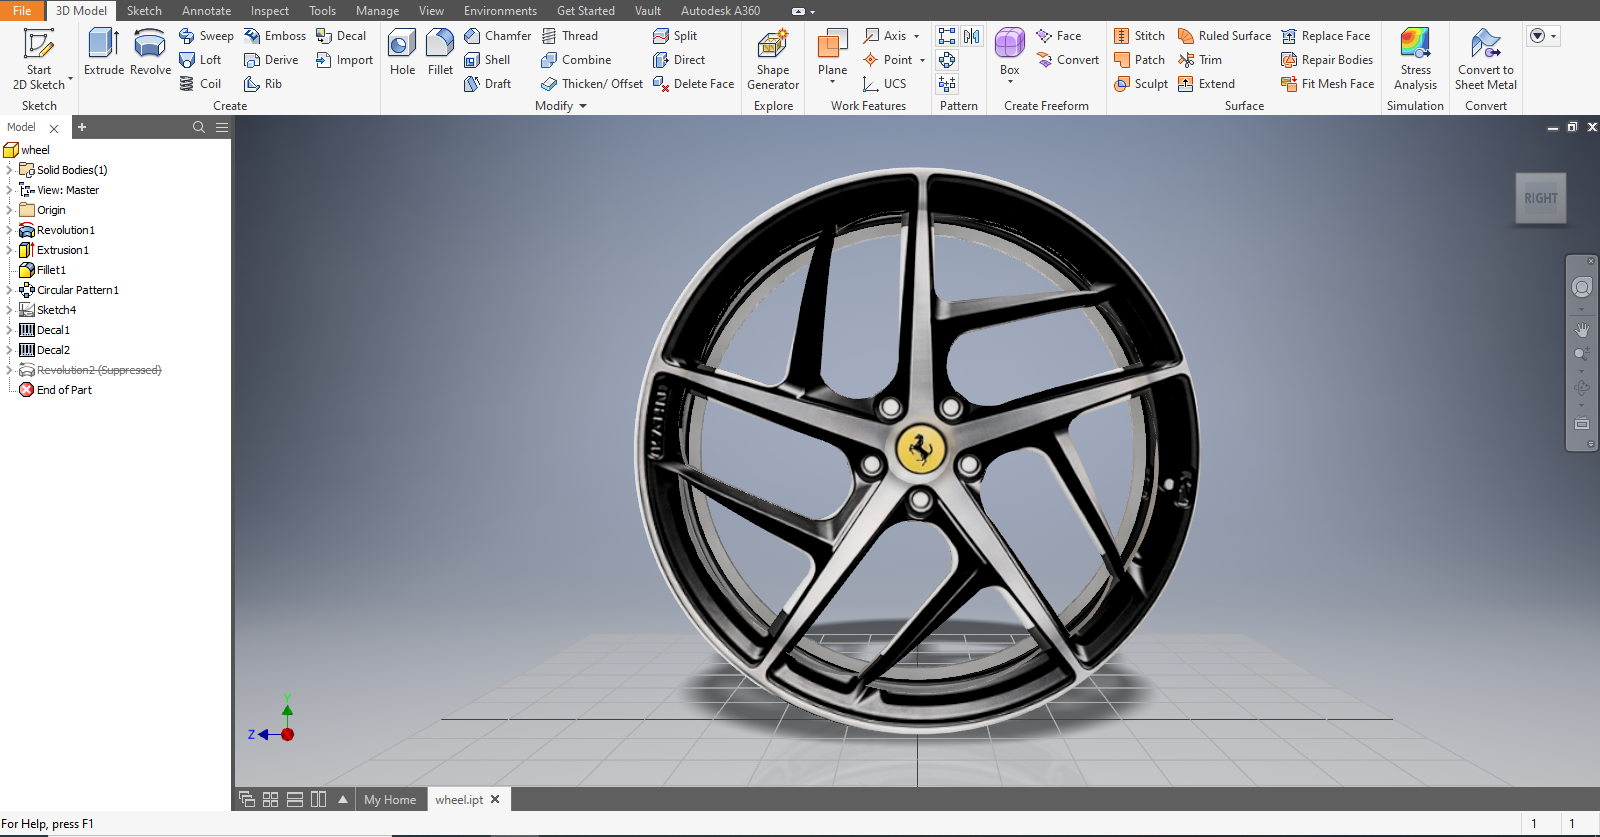
Task: Open the Thicken/Offset tool
Action: 592,84
